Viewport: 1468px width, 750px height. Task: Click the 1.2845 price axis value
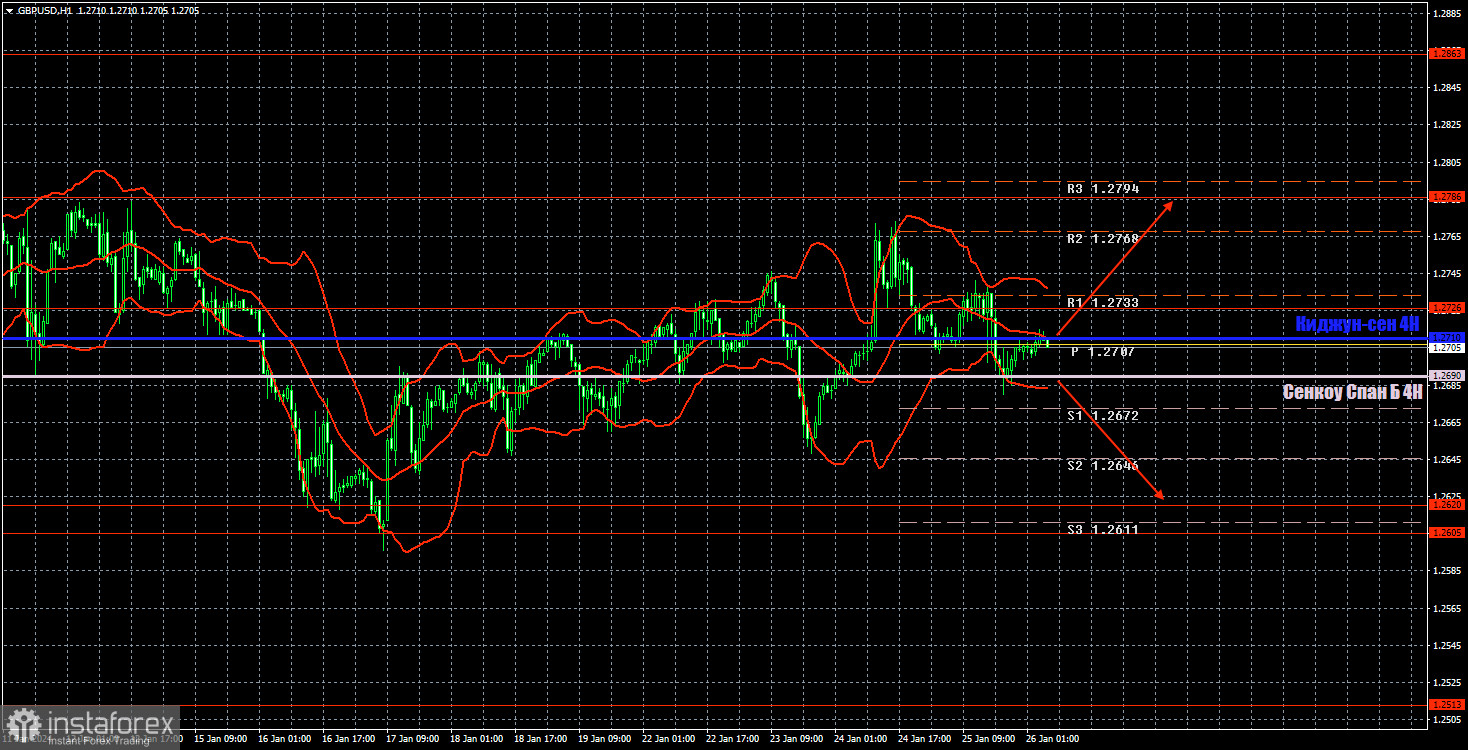(x=1447, y=89)
